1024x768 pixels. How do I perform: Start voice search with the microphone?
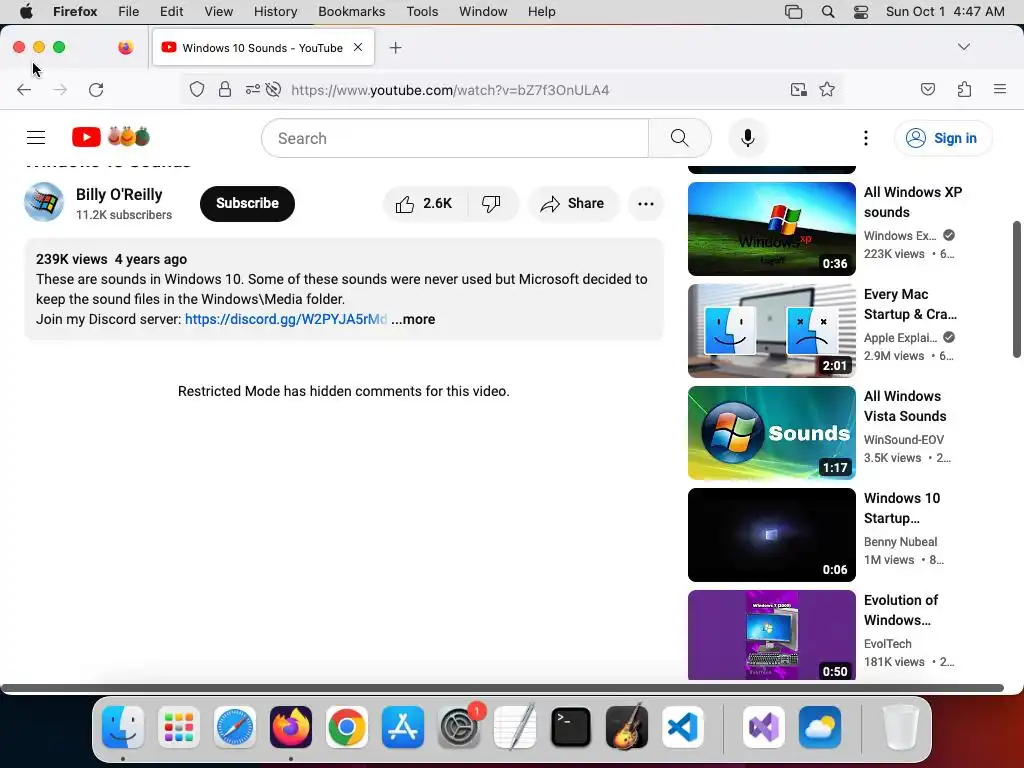(748, 138)
